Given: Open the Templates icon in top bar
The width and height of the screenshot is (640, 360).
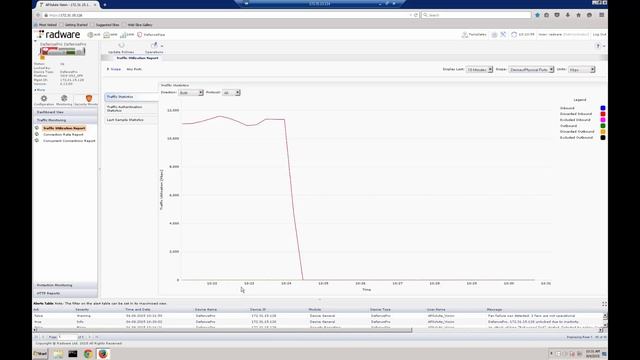Looking at the screenshot, I should [464, 35].
